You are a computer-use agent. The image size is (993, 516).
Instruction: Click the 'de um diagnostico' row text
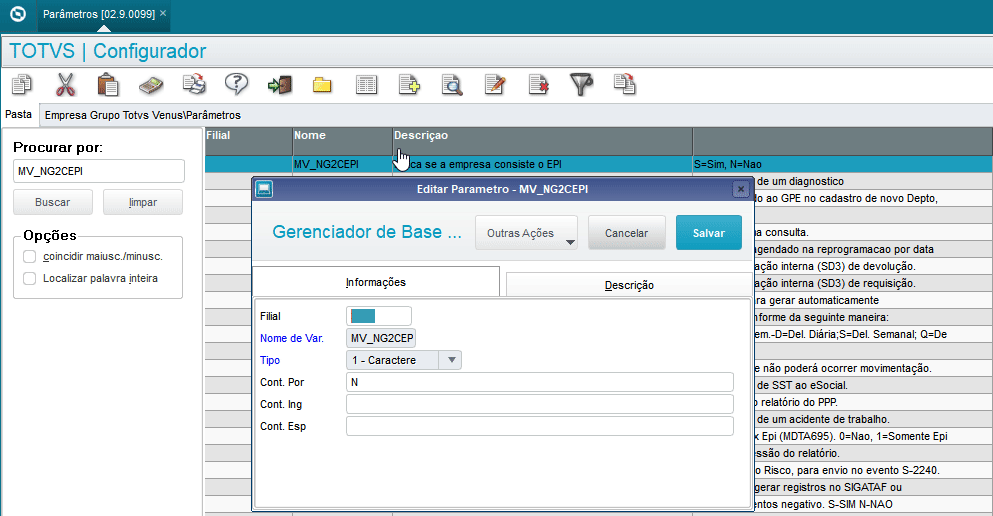(800, 181)
